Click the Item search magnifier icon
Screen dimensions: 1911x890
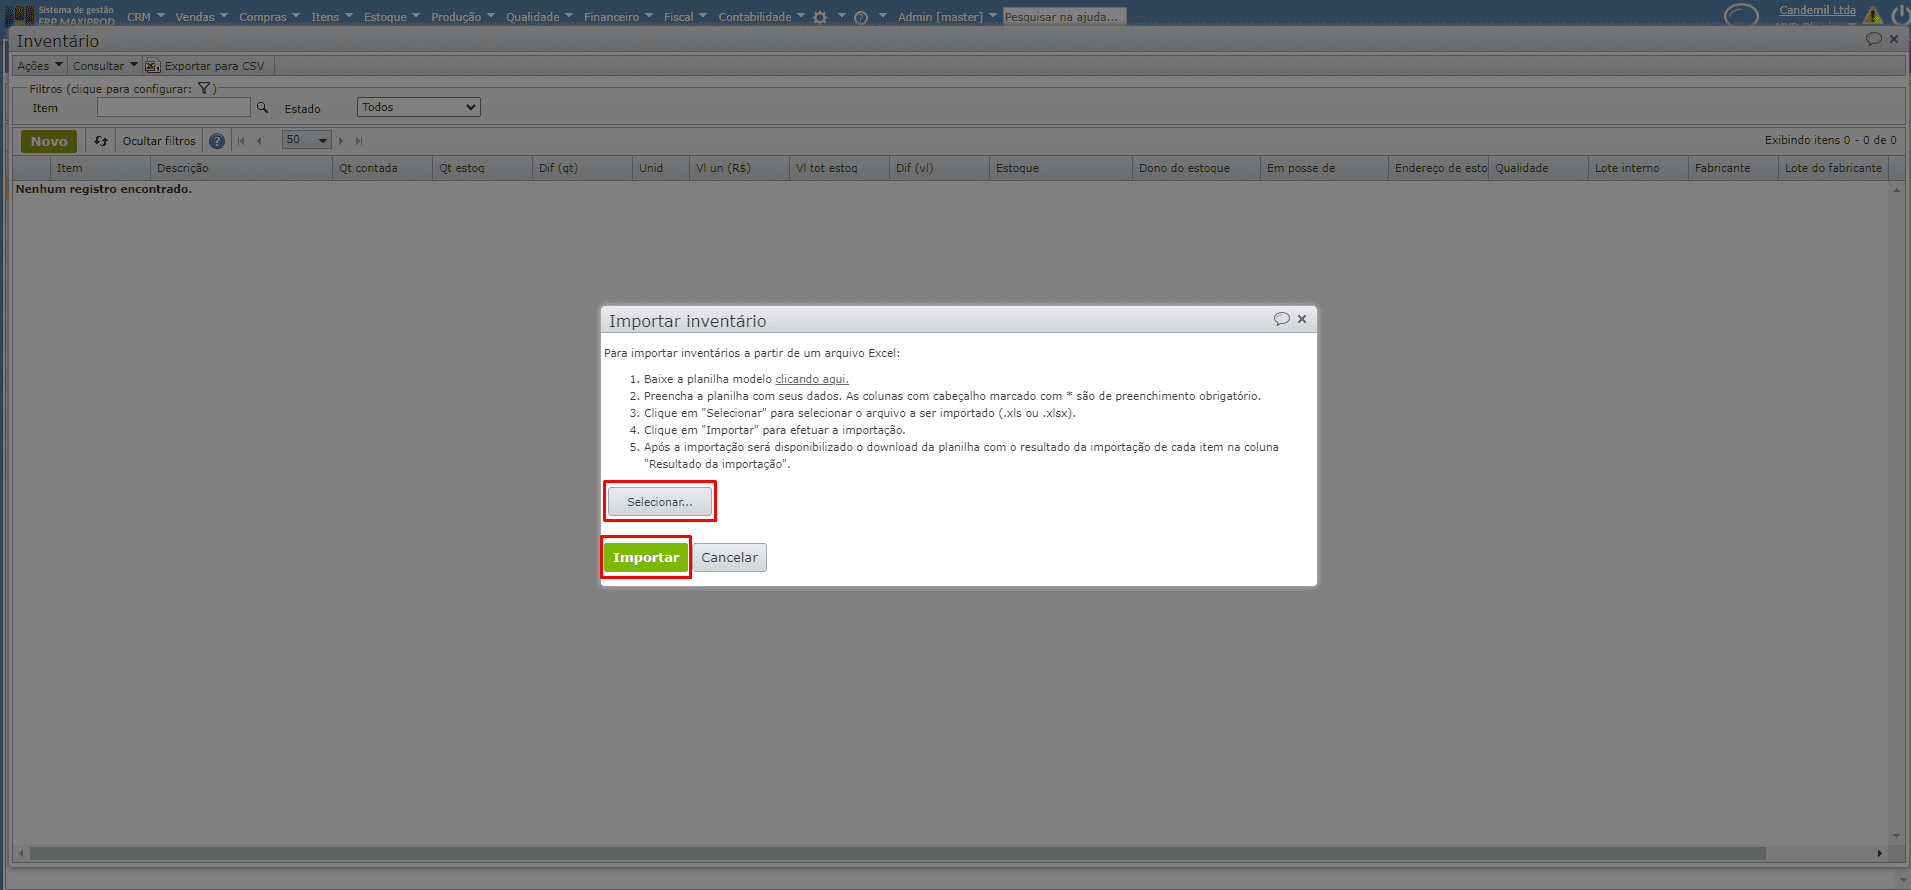(x=263, y=107)
